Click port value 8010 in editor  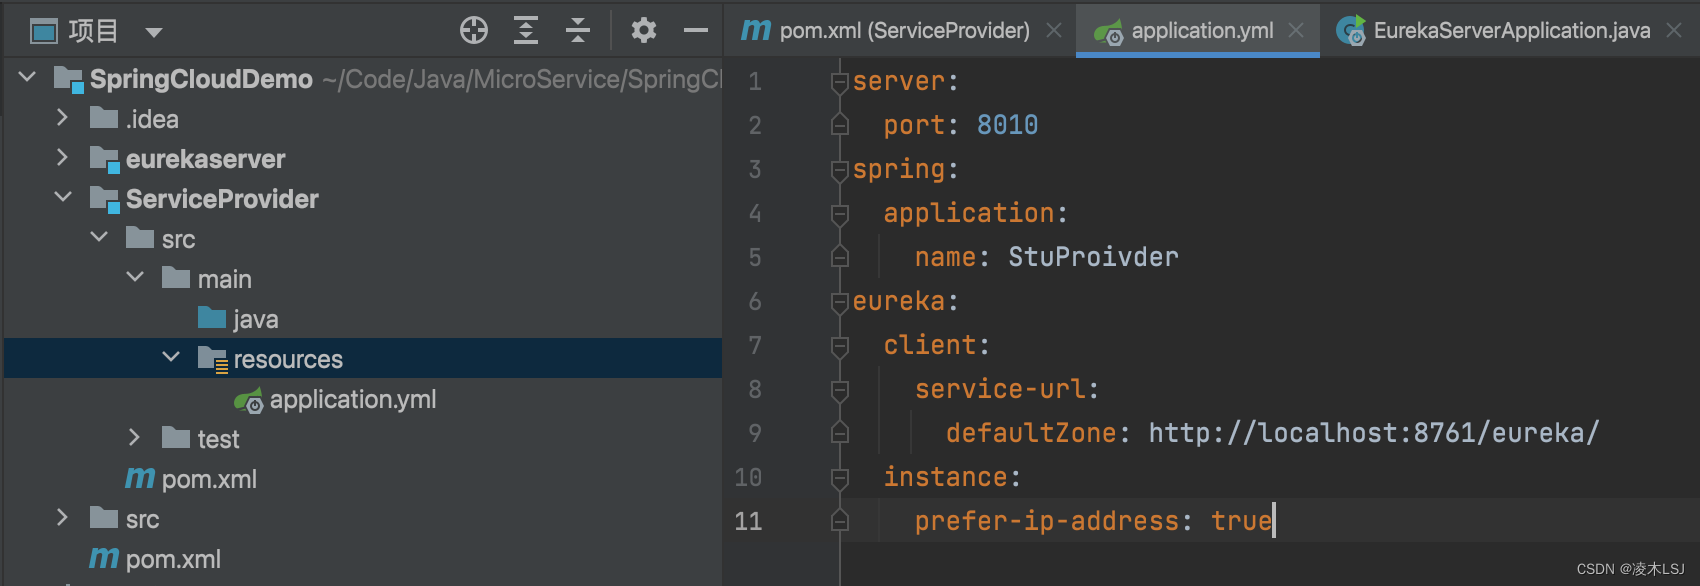click(1007, 125)
